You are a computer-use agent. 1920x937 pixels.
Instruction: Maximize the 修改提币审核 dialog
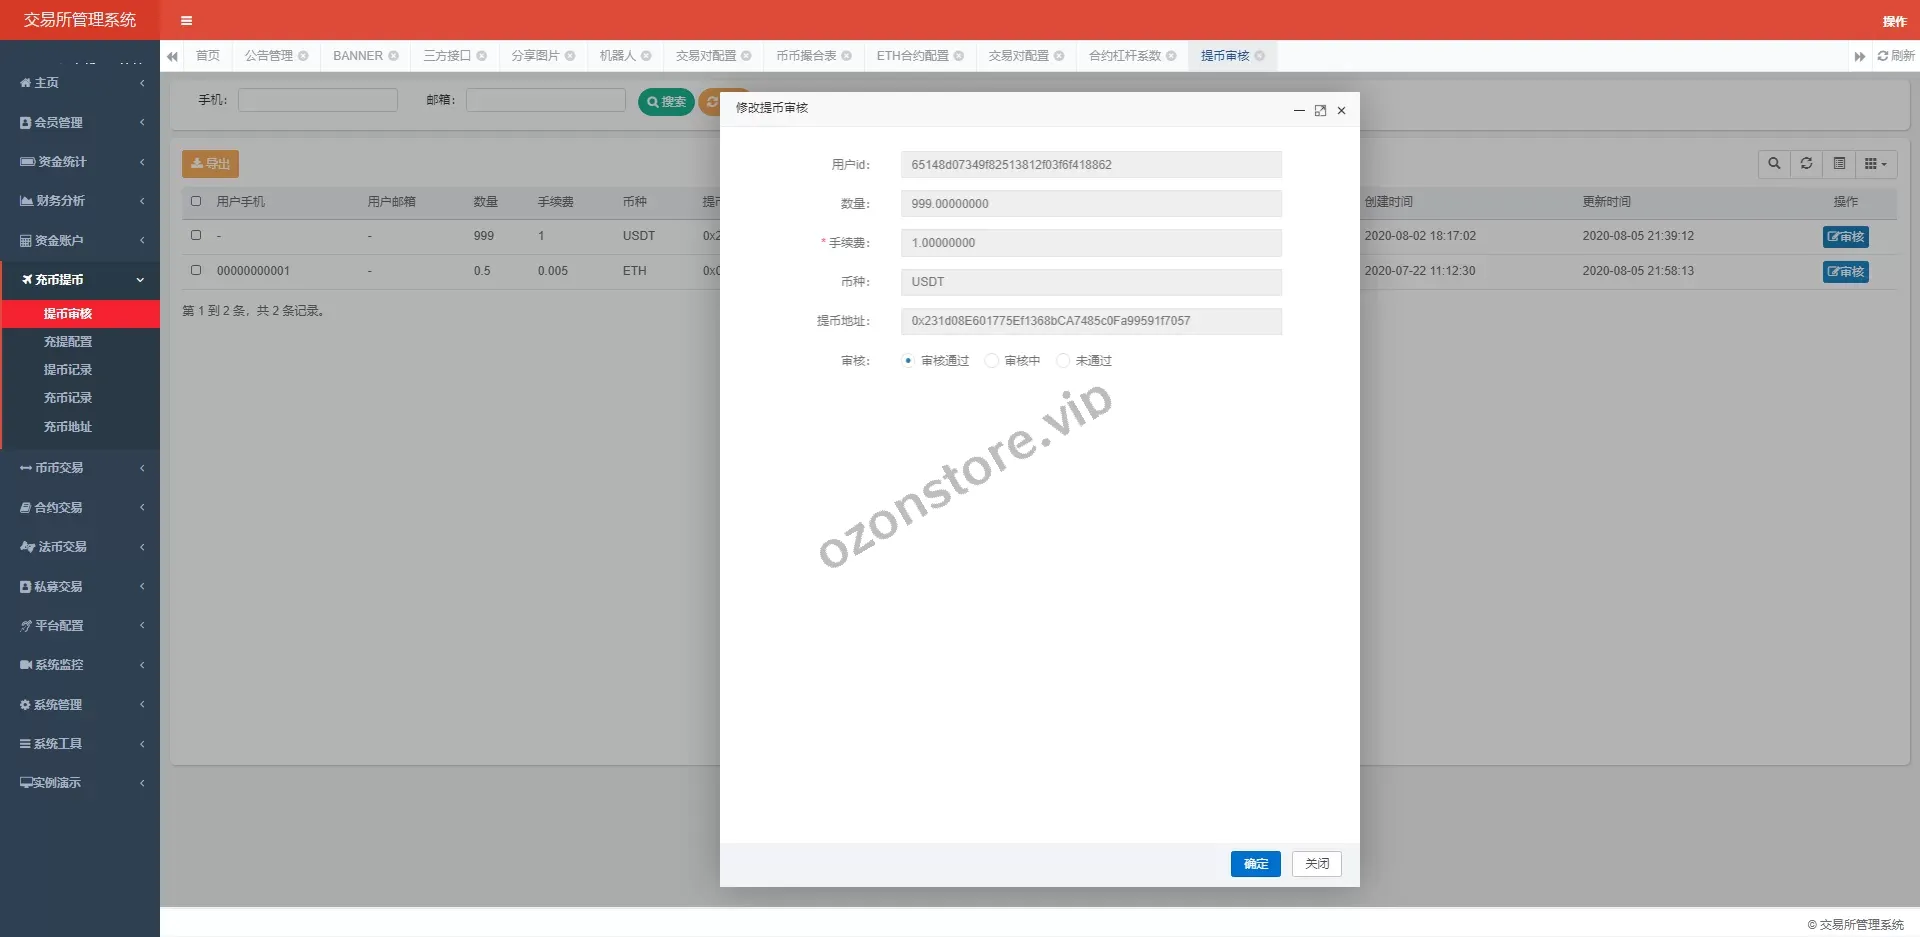1320,111
